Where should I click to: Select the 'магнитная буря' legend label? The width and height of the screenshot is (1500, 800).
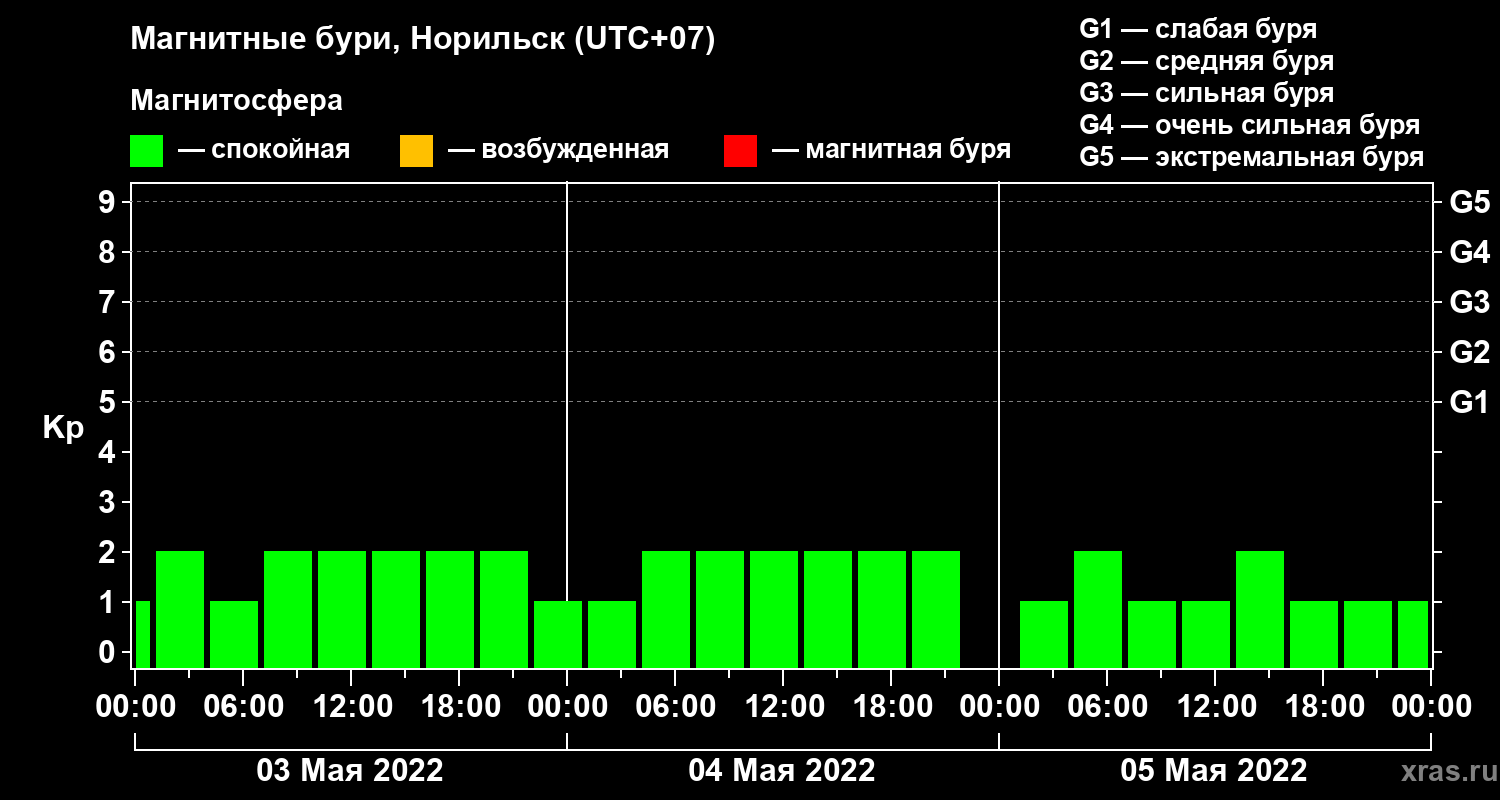(x=908, y=150)
